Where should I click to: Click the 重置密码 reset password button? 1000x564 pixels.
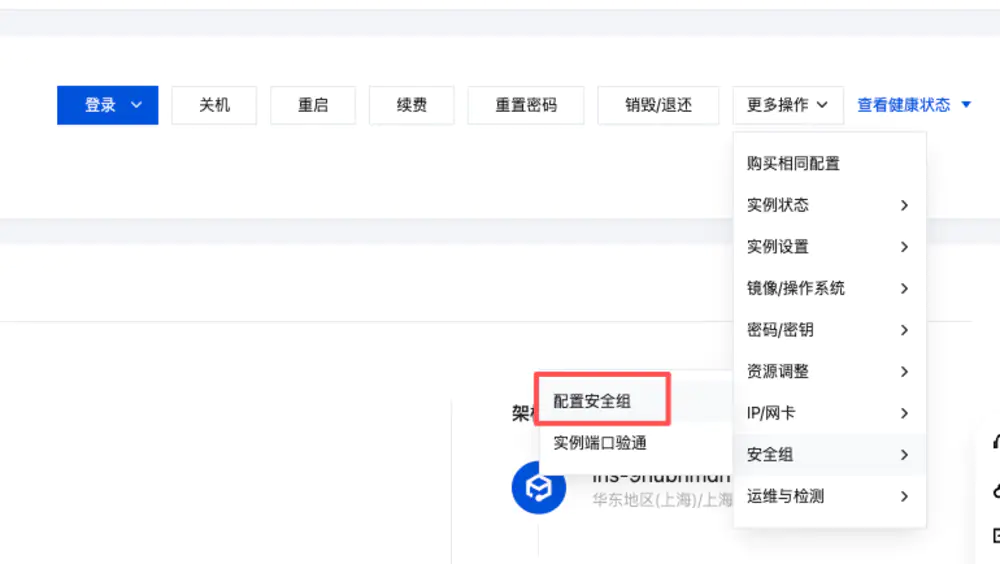click(x=526, y=105)
